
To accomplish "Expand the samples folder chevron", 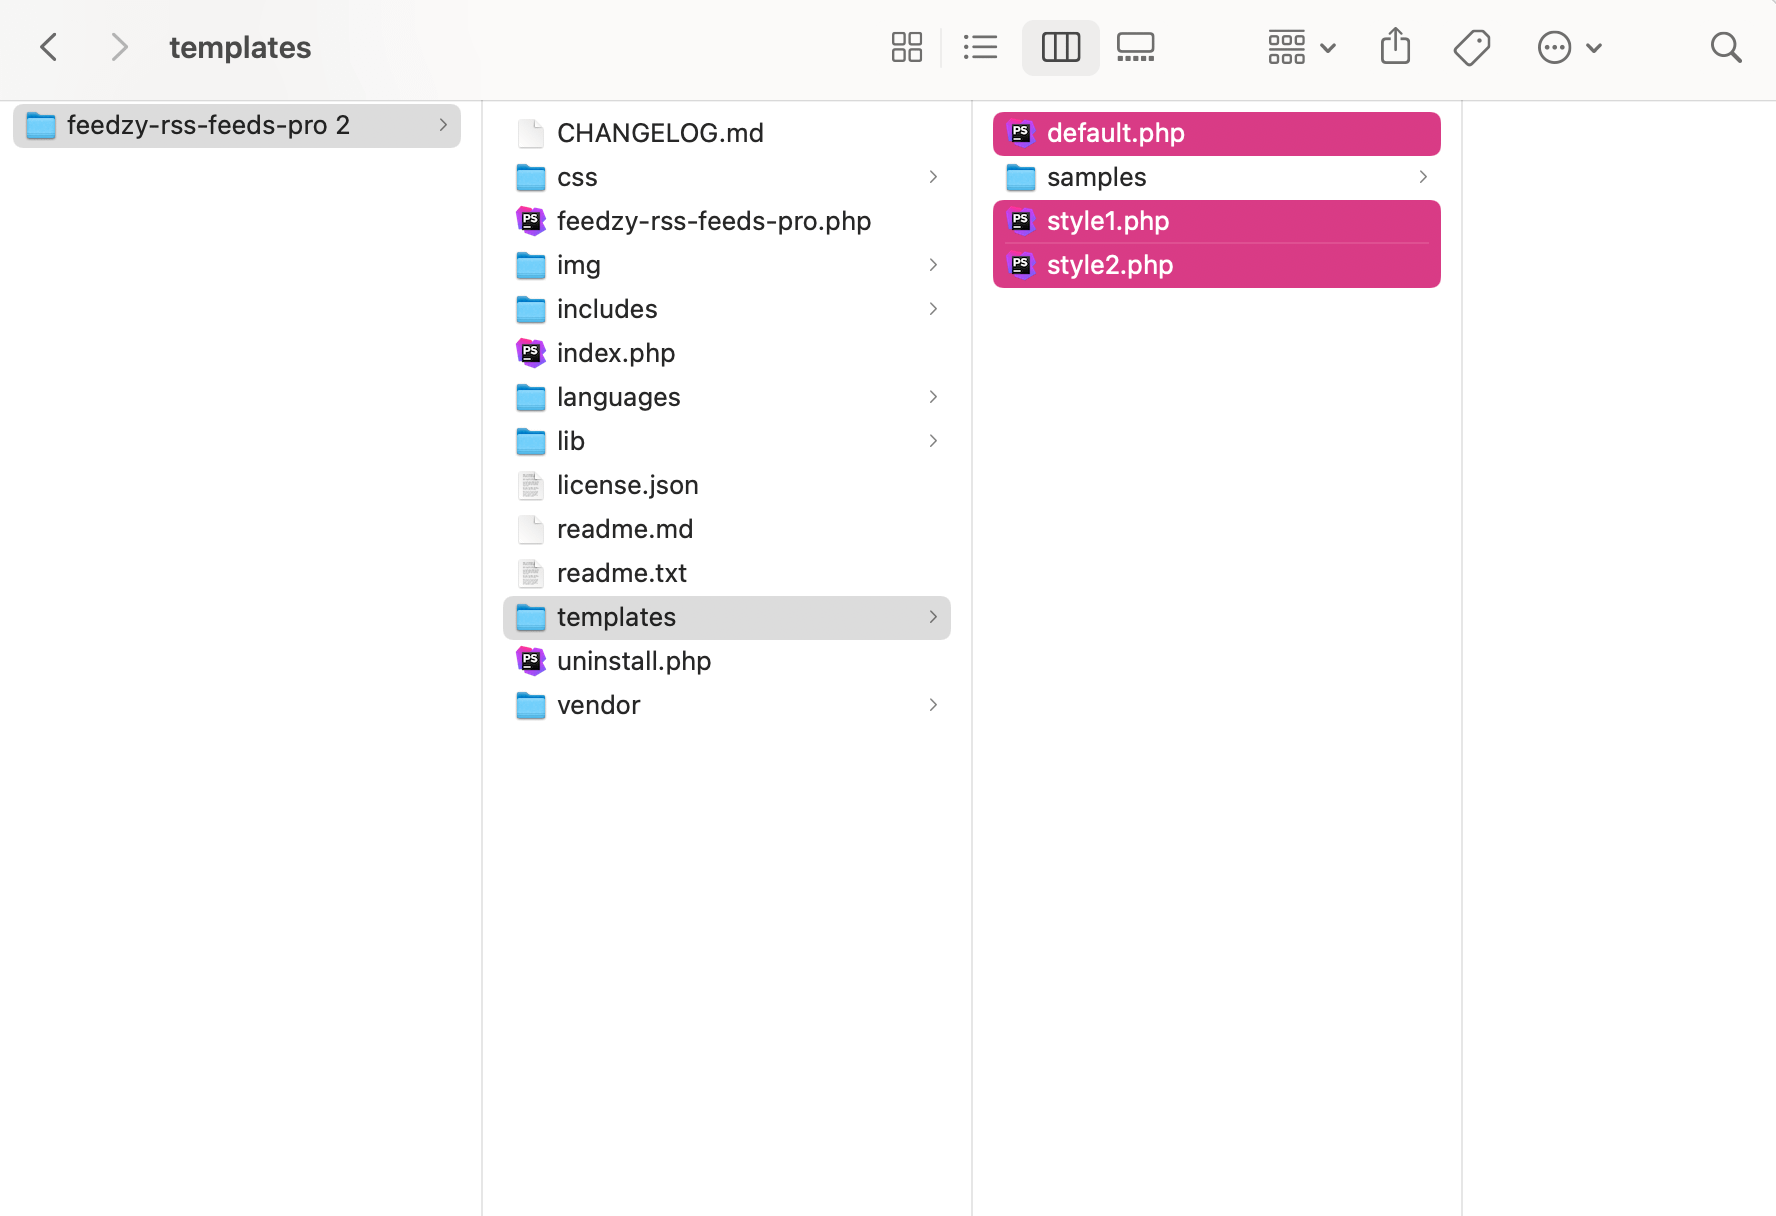I will click(x=1422, y=177).
